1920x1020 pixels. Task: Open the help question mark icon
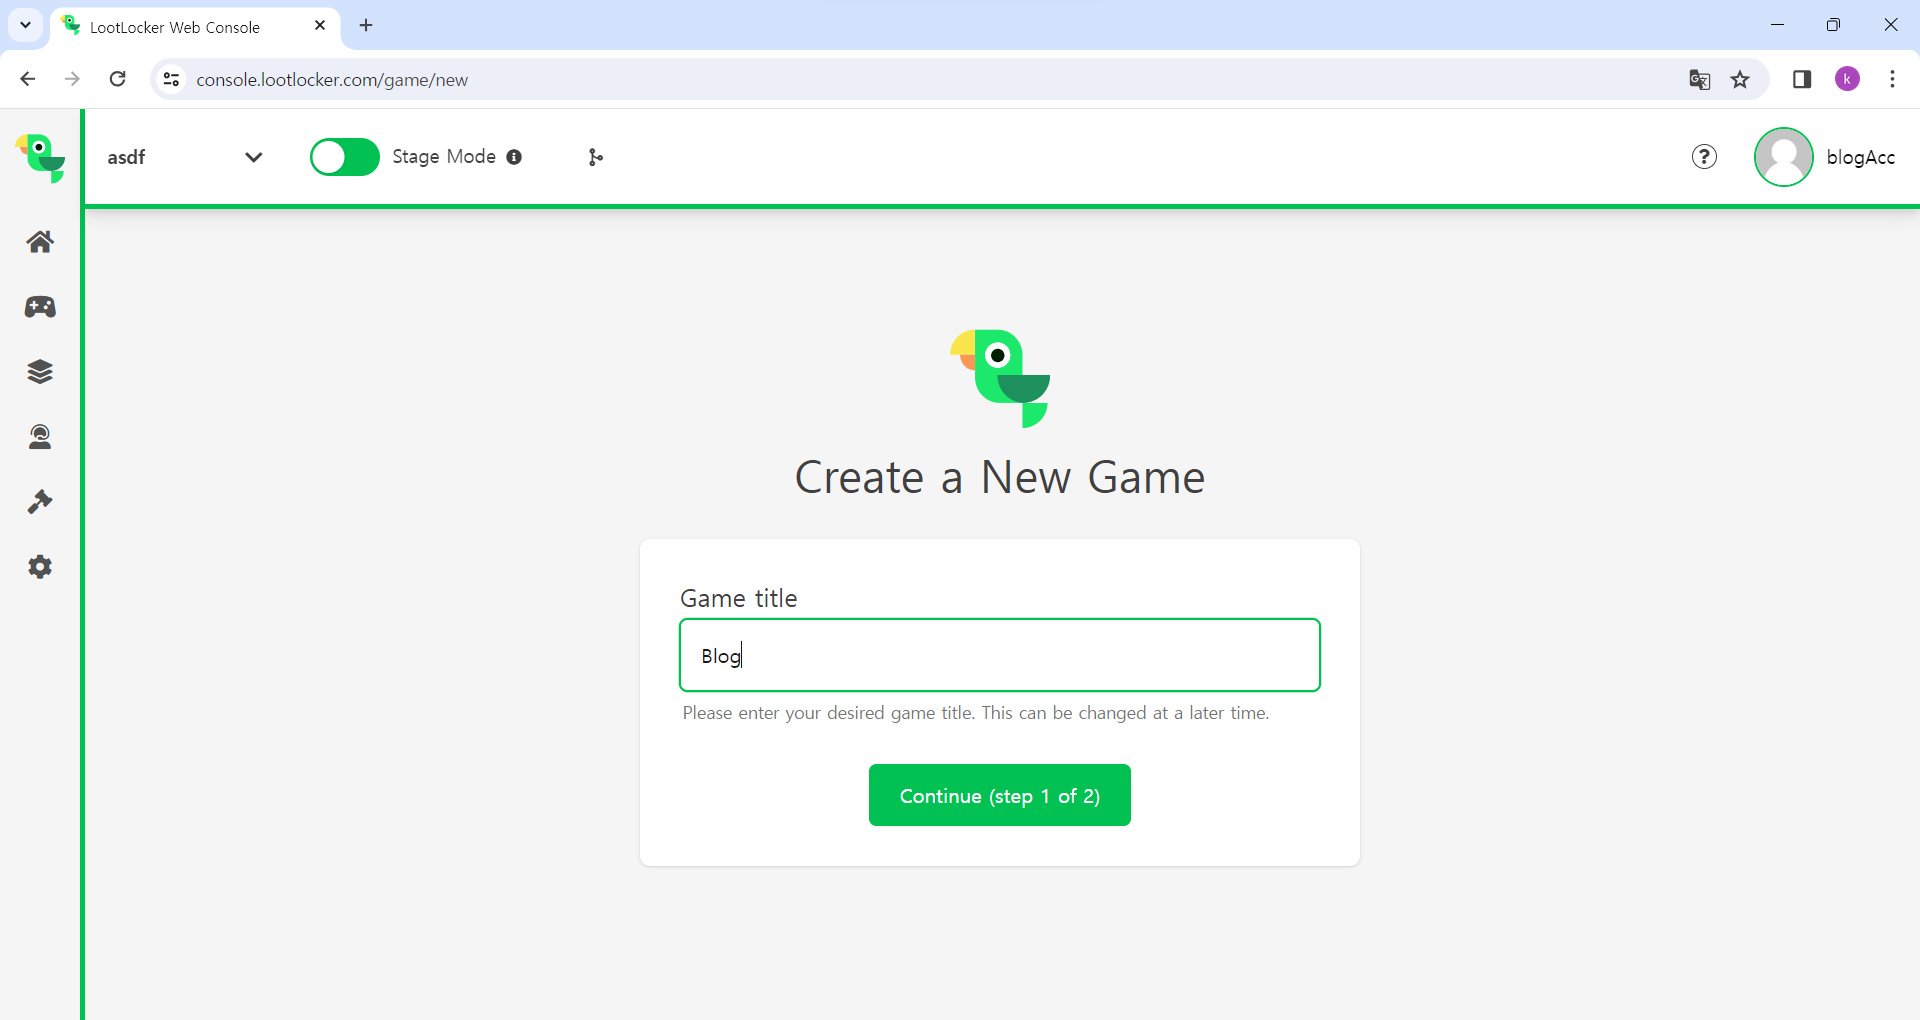tap(1704, 157)
